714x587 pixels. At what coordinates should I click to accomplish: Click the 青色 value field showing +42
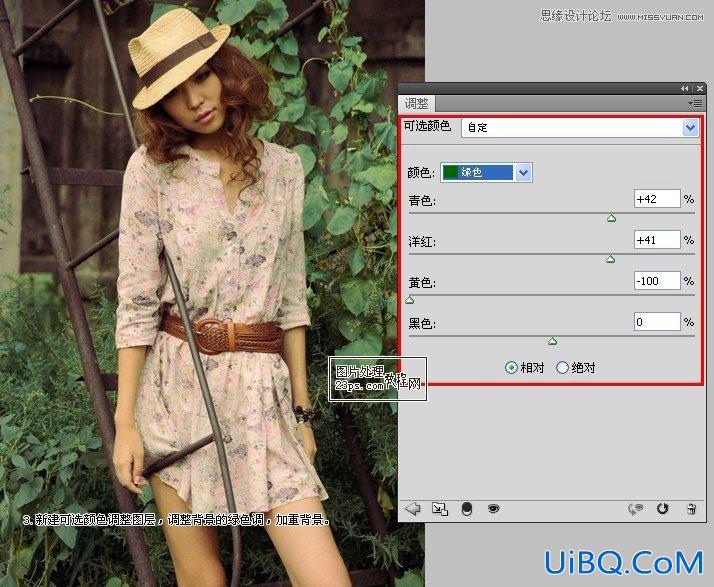pyautogui.click(x=657, y=199)
